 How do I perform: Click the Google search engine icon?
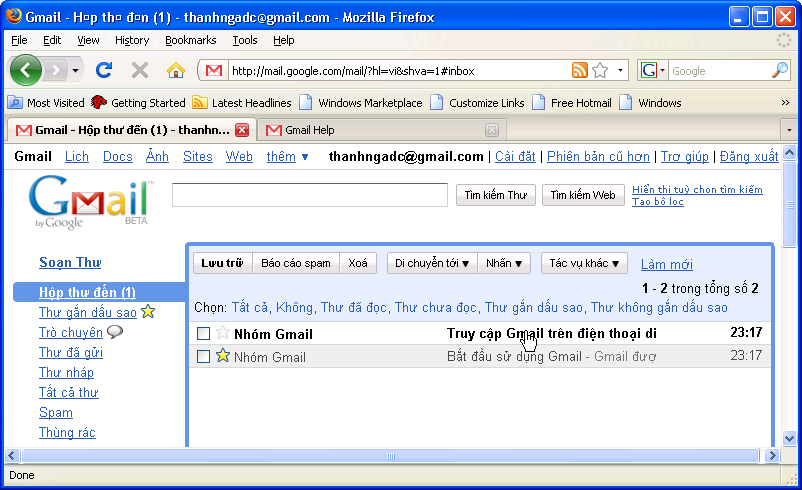pyautogui.click(x=649, y=70)
